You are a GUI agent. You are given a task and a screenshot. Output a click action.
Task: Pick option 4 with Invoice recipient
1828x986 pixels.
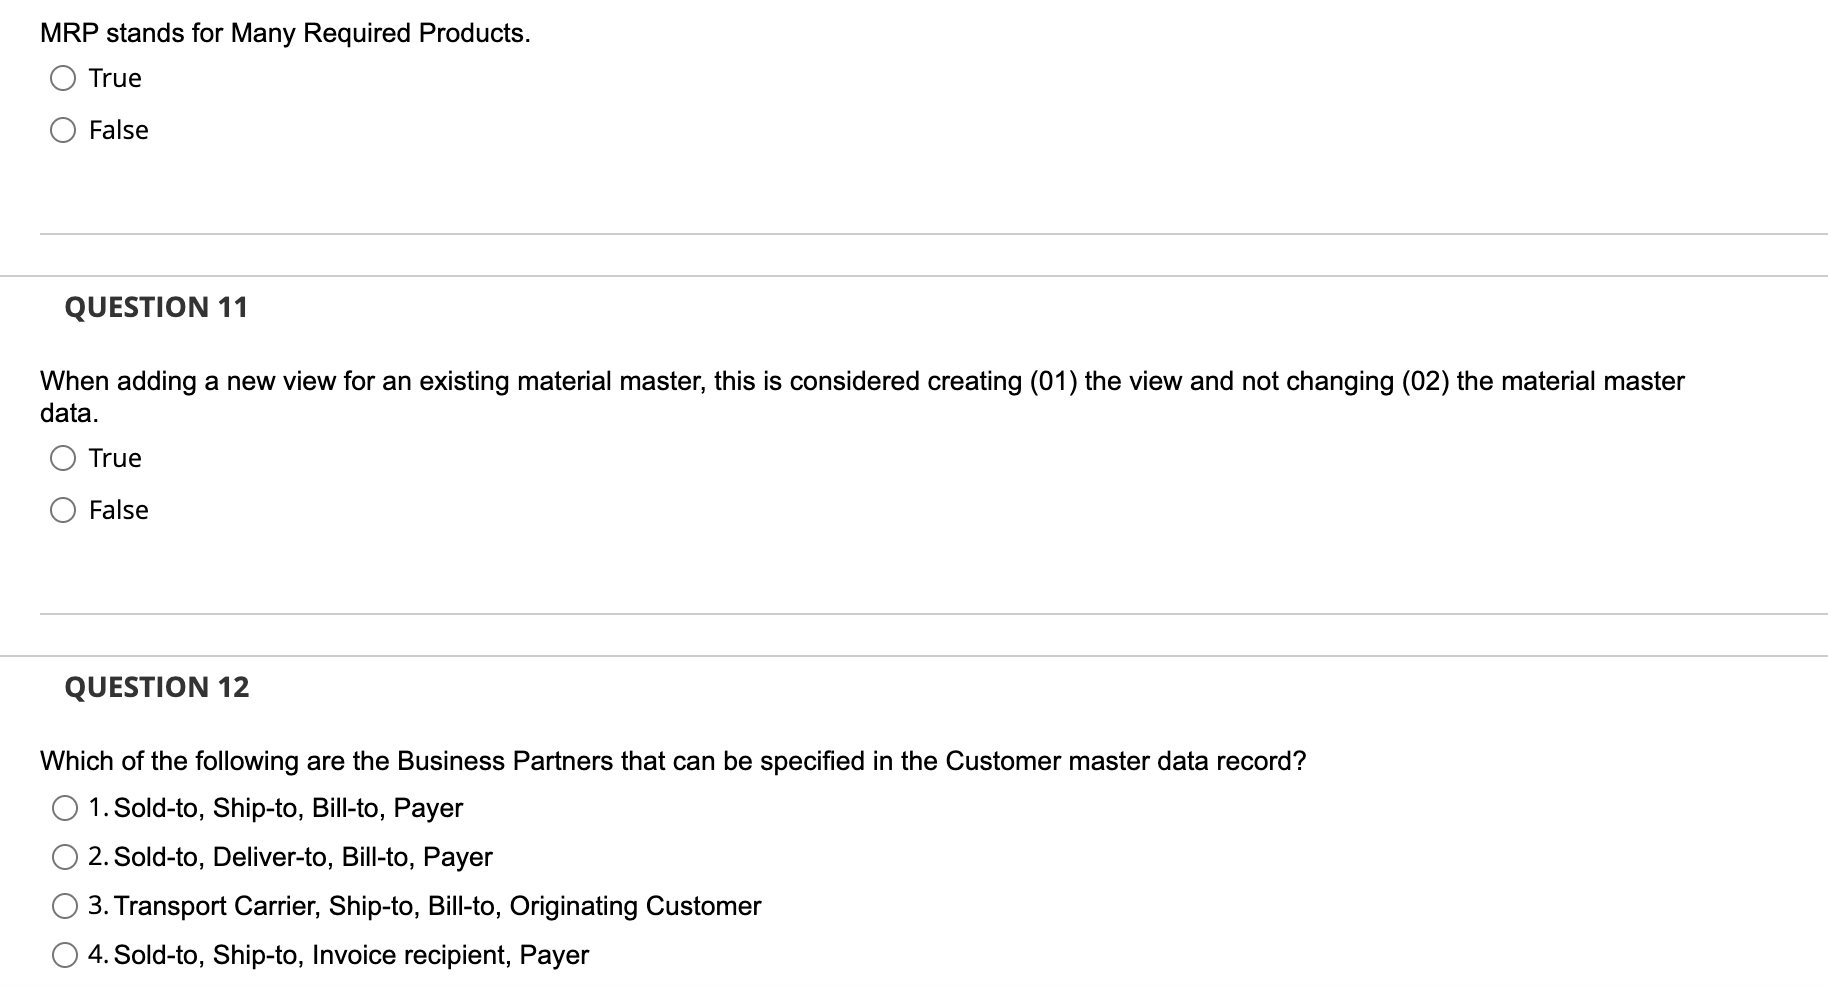tap(65, 955)
